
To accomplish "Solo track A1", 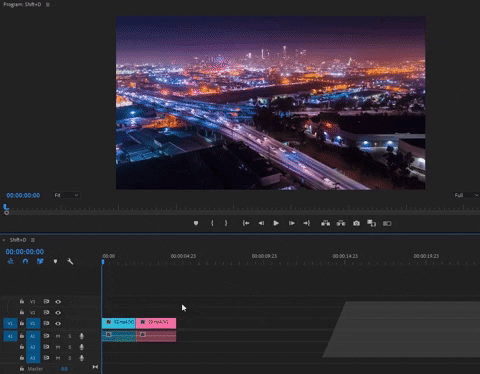I will pos(70,336).
